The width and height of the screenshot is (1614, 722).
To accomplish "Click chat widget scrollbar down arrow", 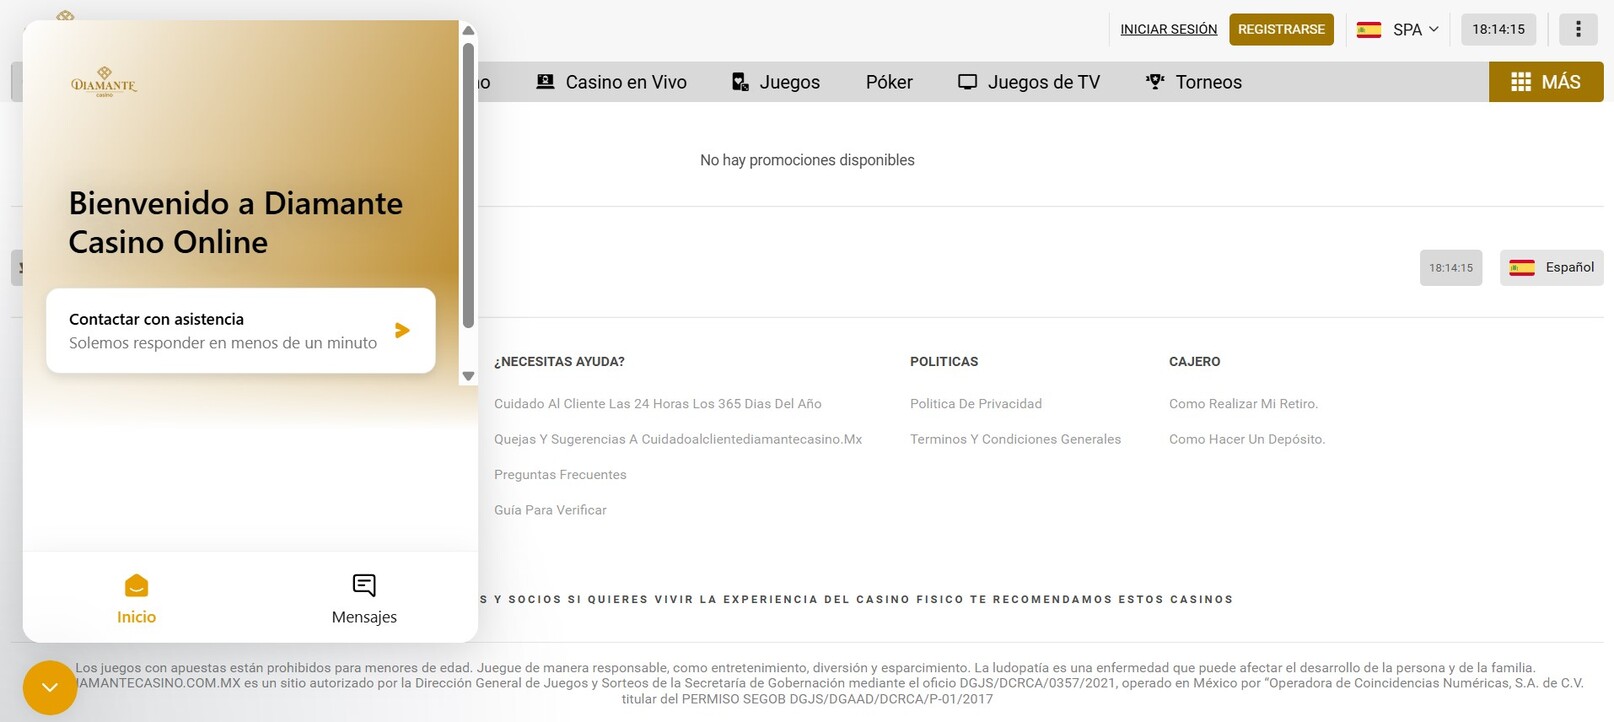I will coord(468,376).
